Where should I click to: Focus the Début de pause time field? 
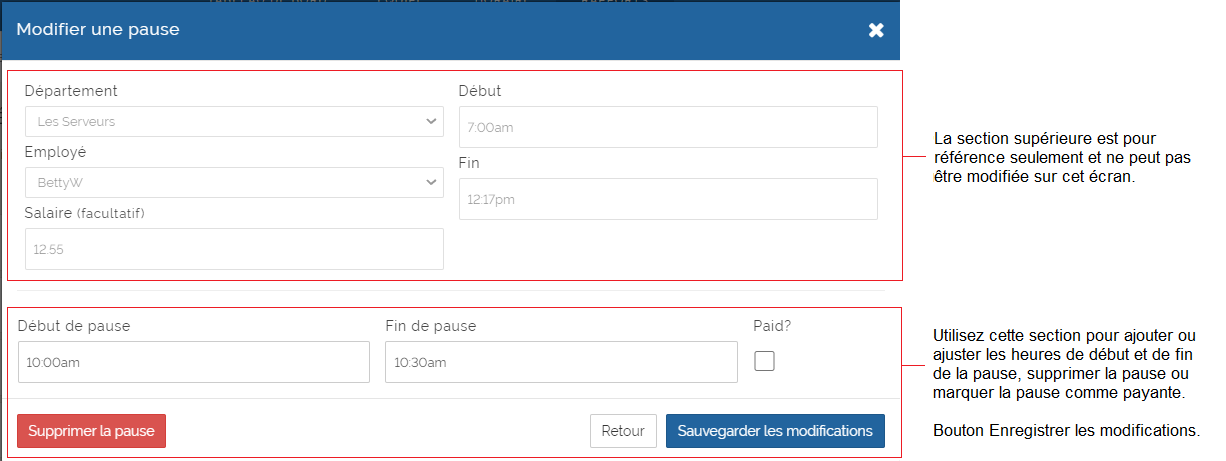193,362
